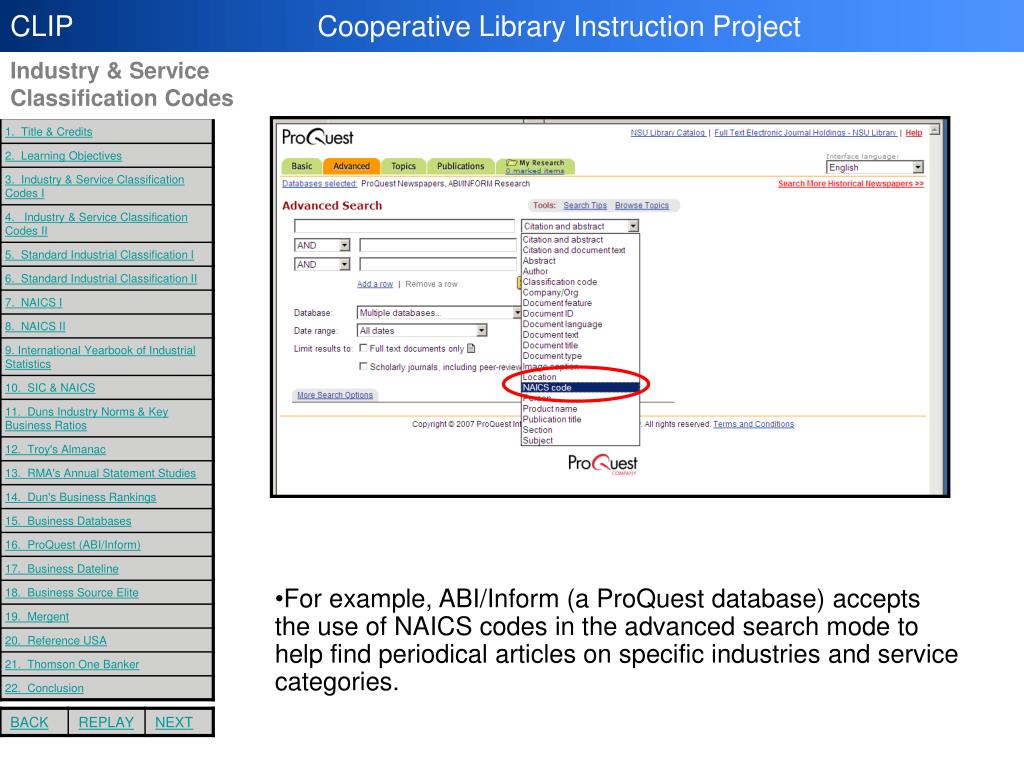Jump to Standard Industrial Classification II
The width and height of the screenshot is (1024, 768).
pos(101,279)
